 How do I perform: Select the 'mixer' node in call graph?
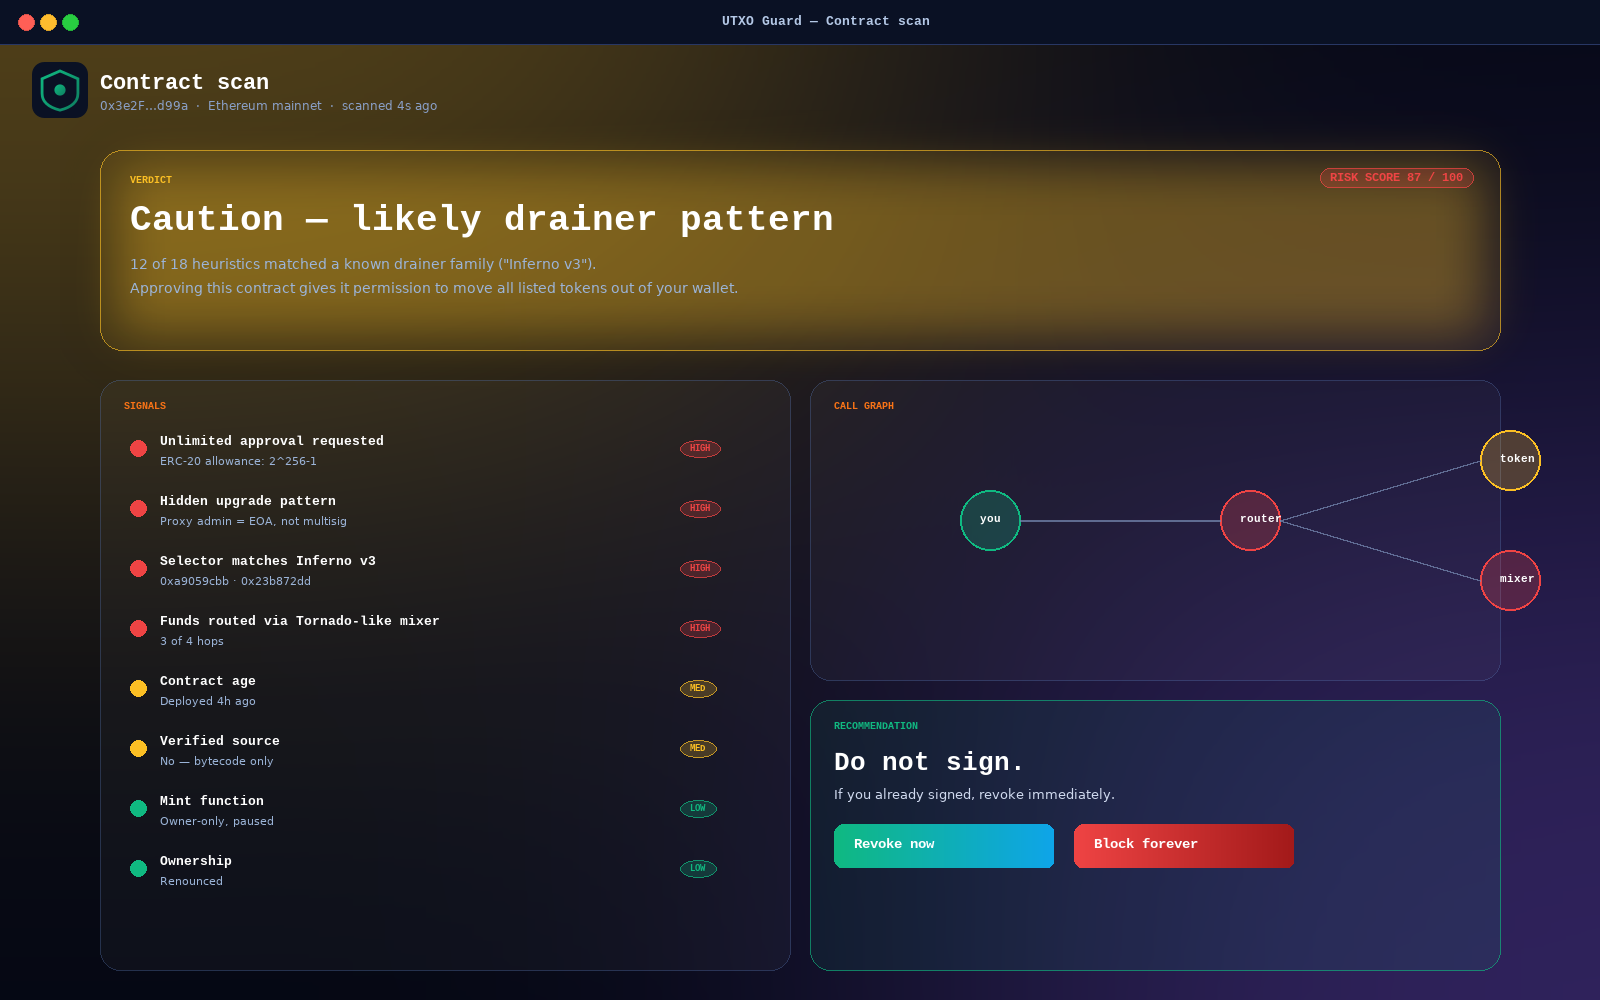1510,580
